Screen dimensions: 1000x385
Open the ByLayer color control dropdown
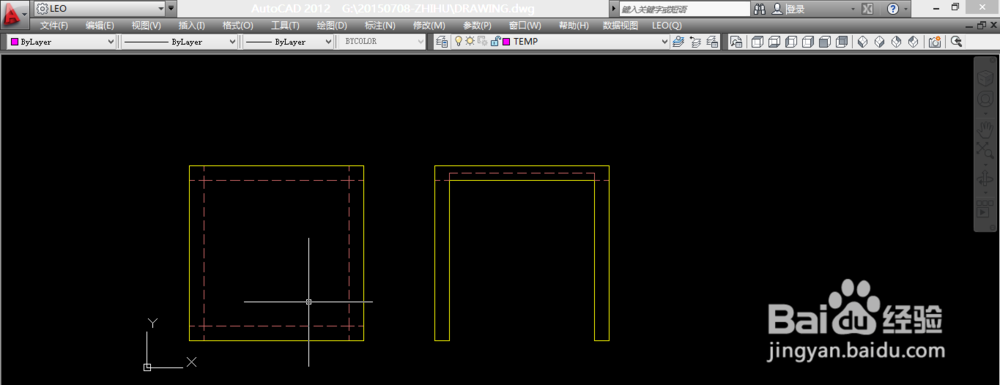pyautogui.click(x=61, y=41)
